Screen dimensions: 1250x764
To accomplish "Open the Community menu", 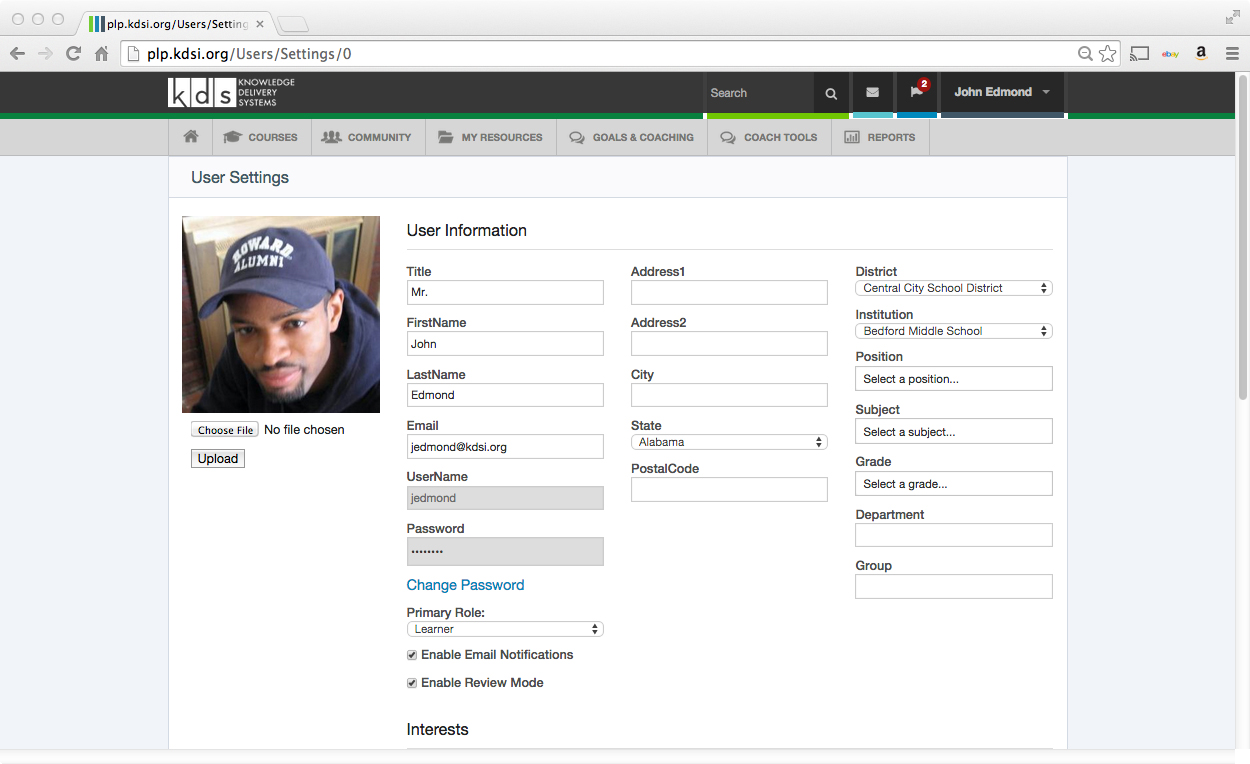I will 366,137.
